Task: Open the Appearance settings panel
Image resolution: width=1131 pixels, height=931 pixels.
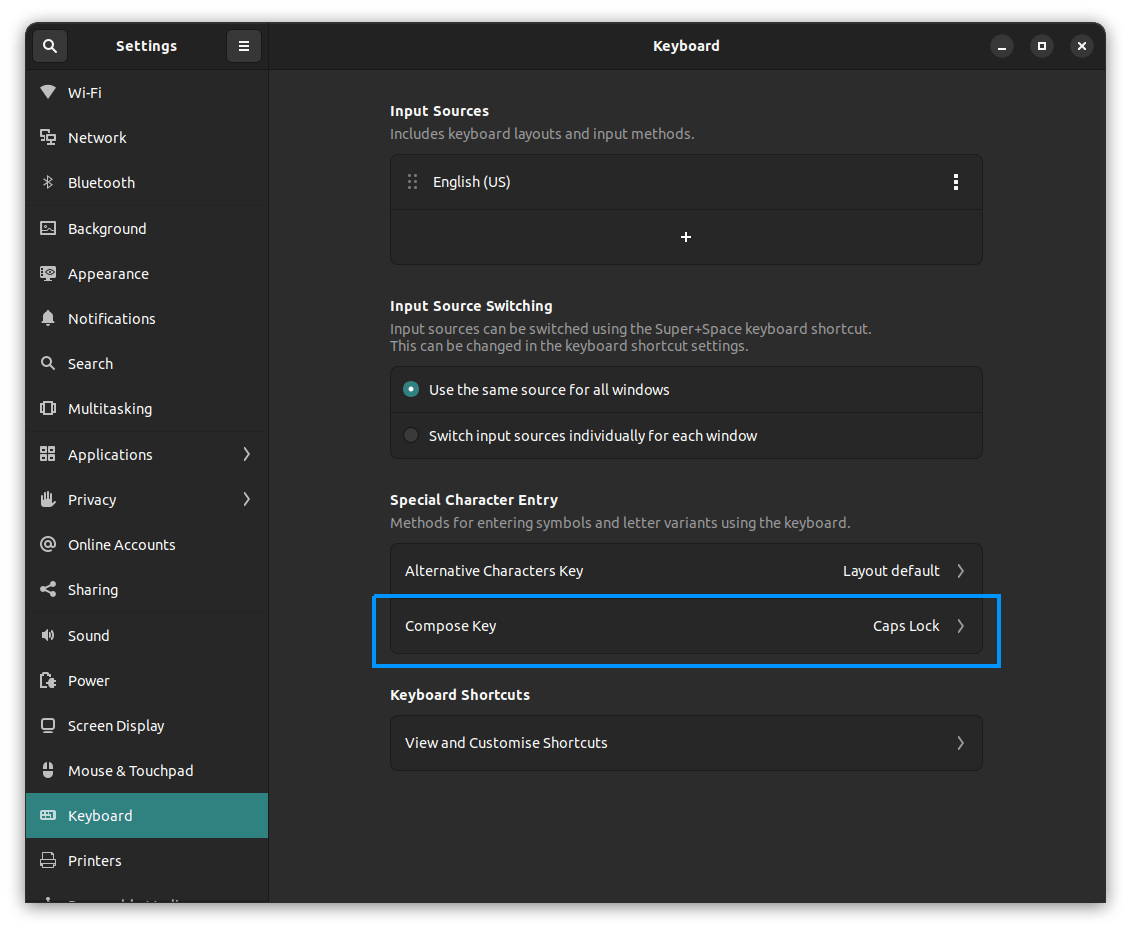Action: pos(108,274)
